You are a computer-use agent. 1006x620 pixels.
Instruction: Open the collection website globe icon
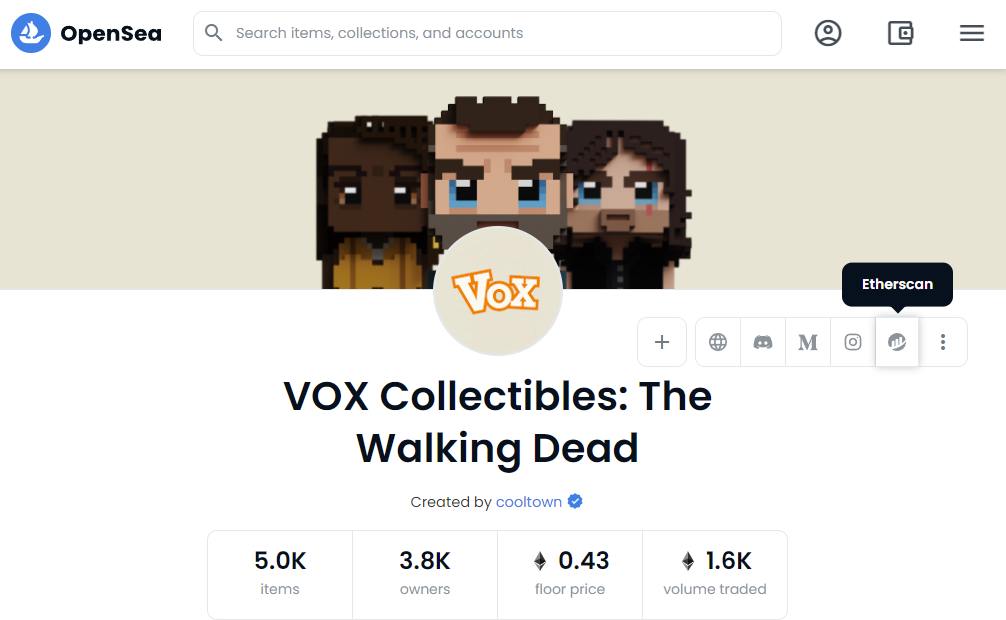[x=718, y=342]
